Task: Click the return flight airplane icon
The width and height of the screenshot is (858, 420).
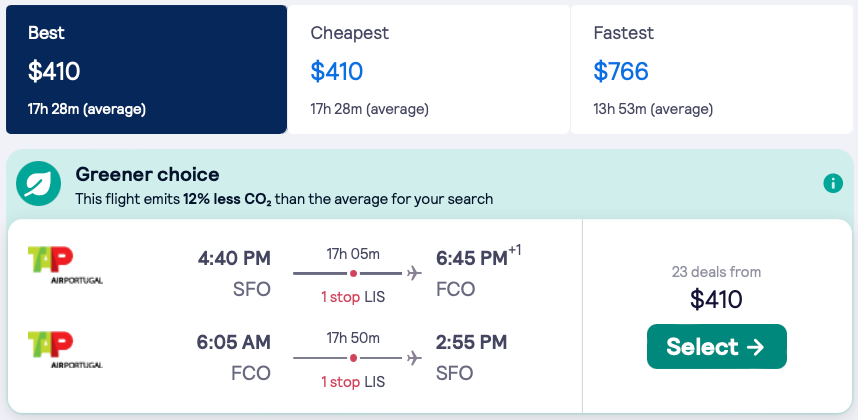Action: (414, 358)
